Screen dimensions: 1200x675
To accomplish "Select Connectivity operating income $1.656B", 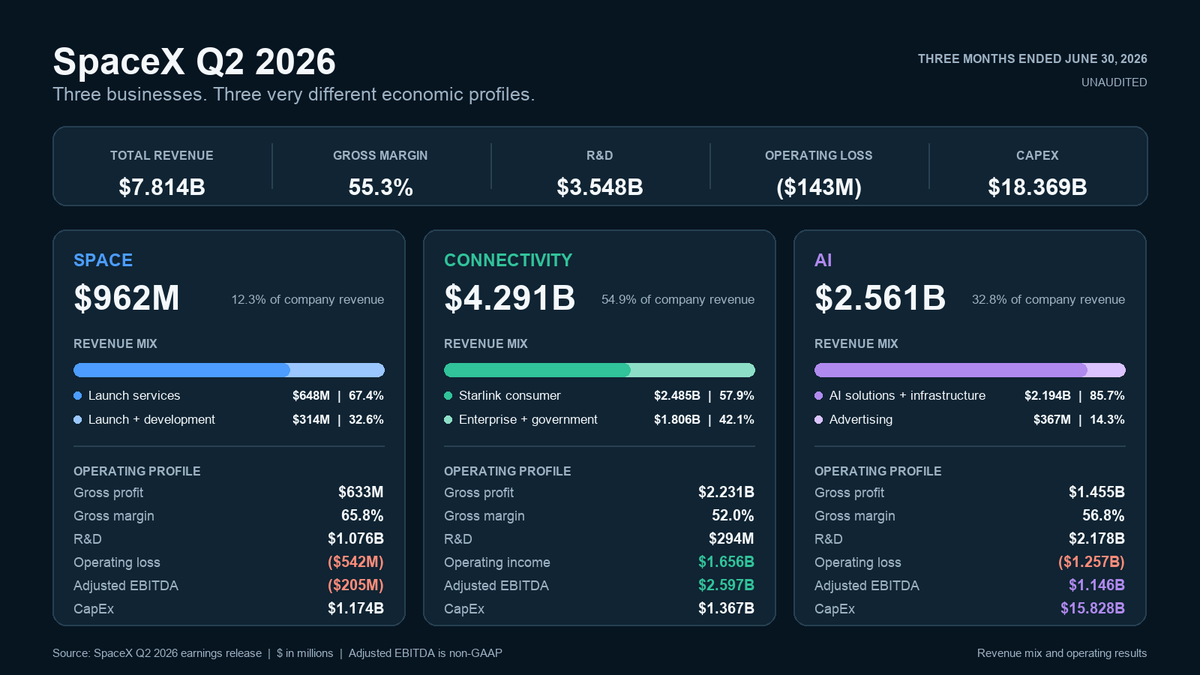I will [726, 563].
